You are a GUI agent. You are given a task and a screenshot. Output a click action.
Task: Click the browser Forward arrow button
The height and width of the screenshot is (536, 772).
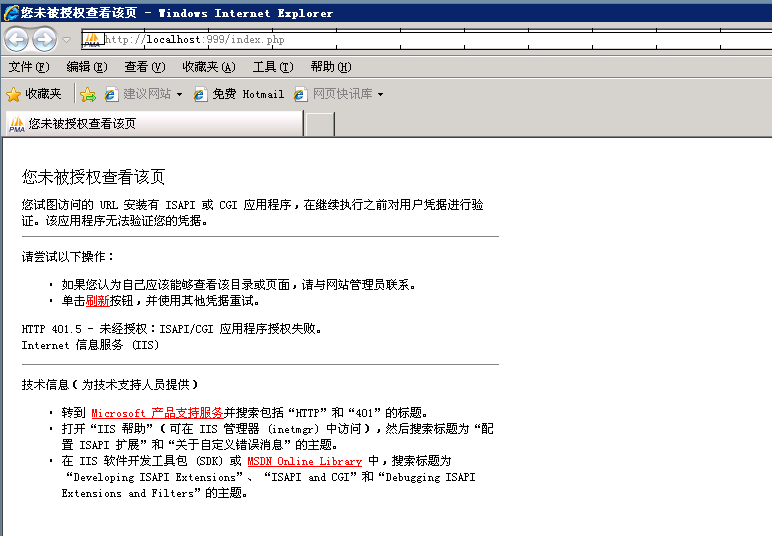(45, 40)
